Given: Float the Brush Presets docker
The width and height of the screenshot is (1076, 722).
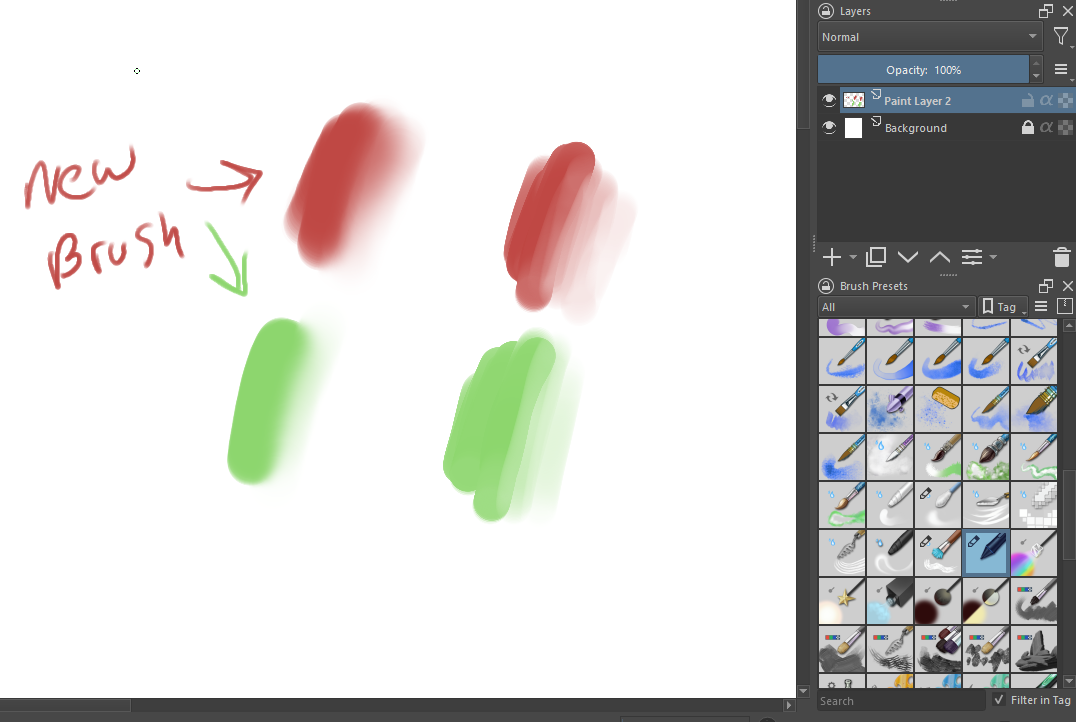Looking at the screenshot, I should tap(1046, 286).
